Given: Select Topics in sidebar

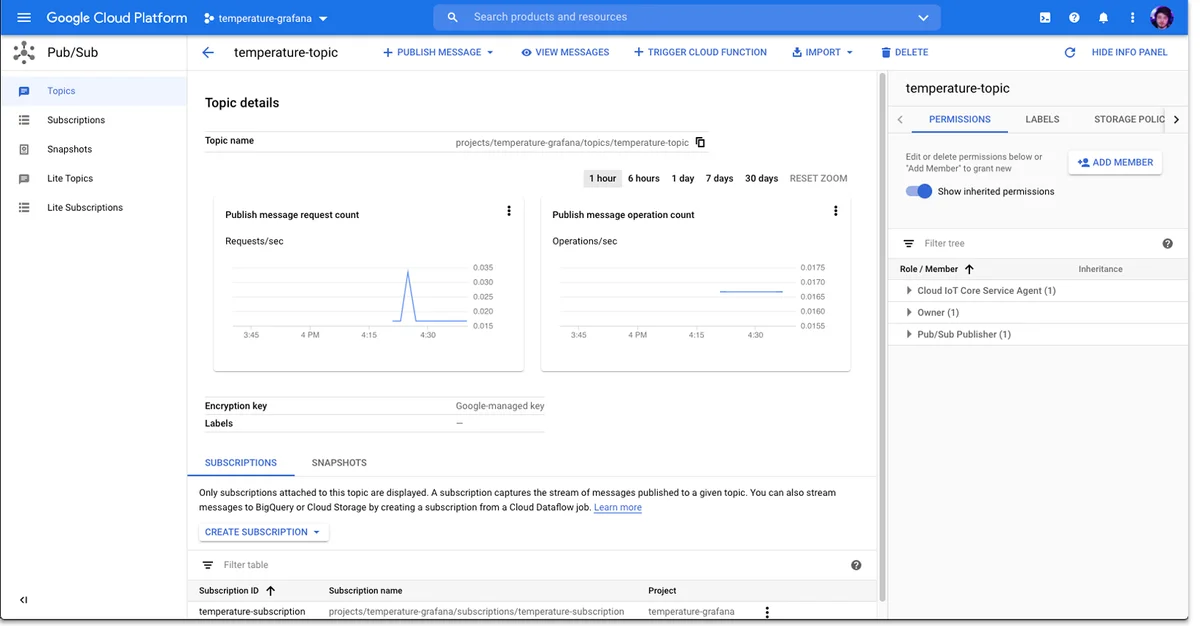Looking at the screenshot, I should click(x=93, y=91).
